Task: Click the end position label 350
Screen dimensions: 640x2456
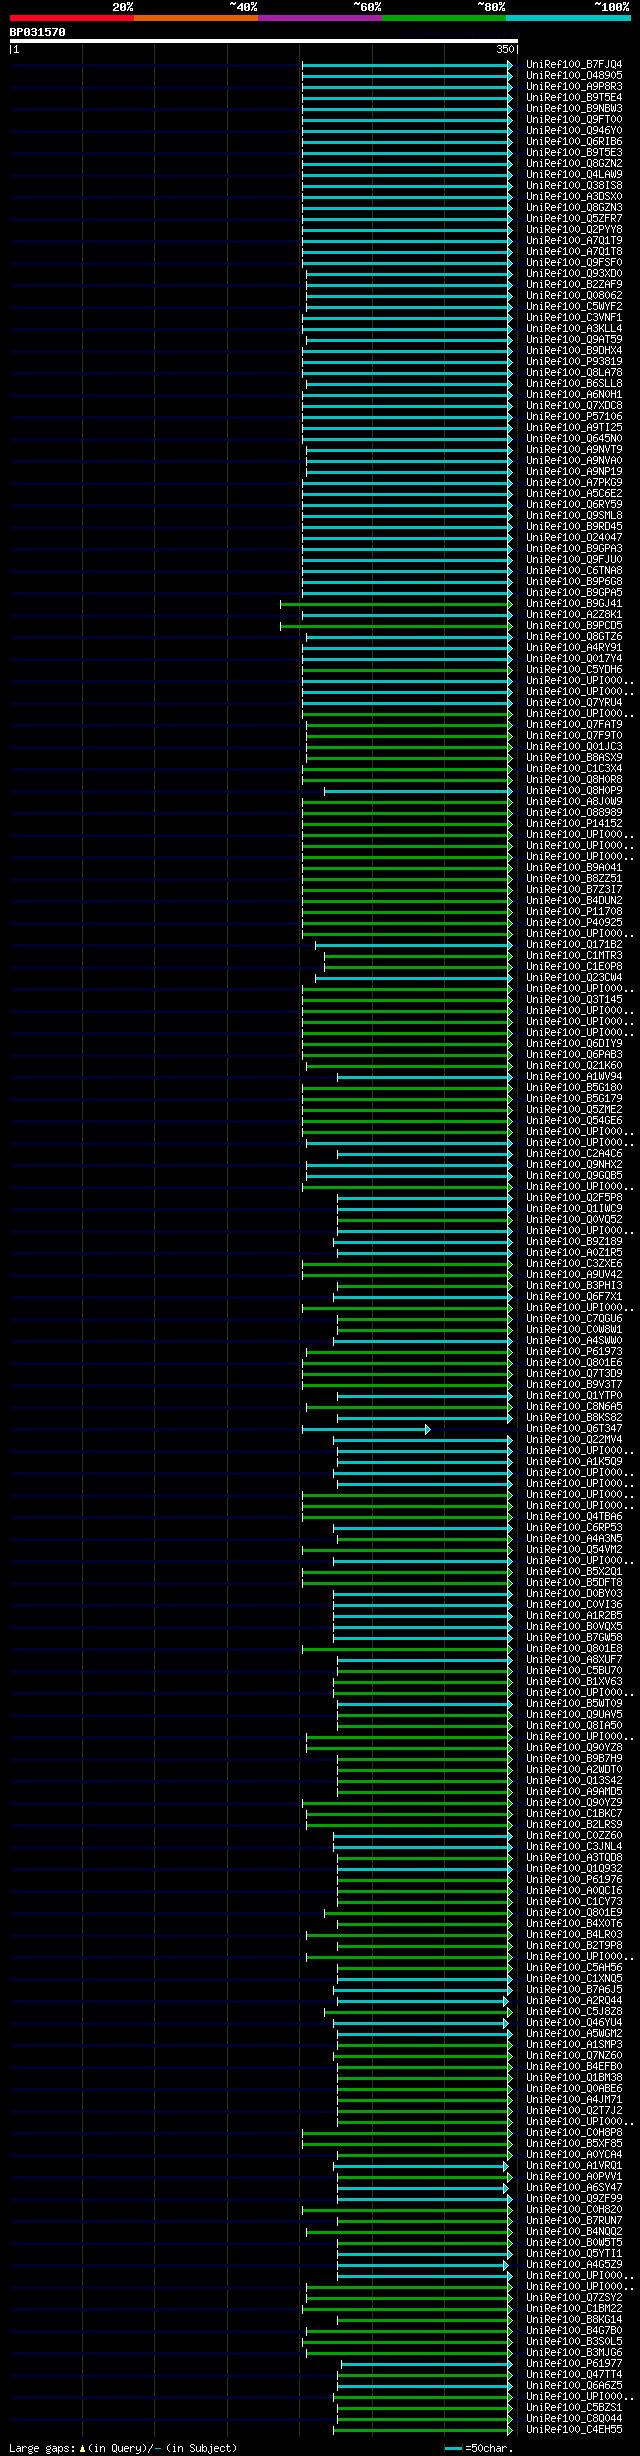Action: pyautogui.click(x=504, y=49)
